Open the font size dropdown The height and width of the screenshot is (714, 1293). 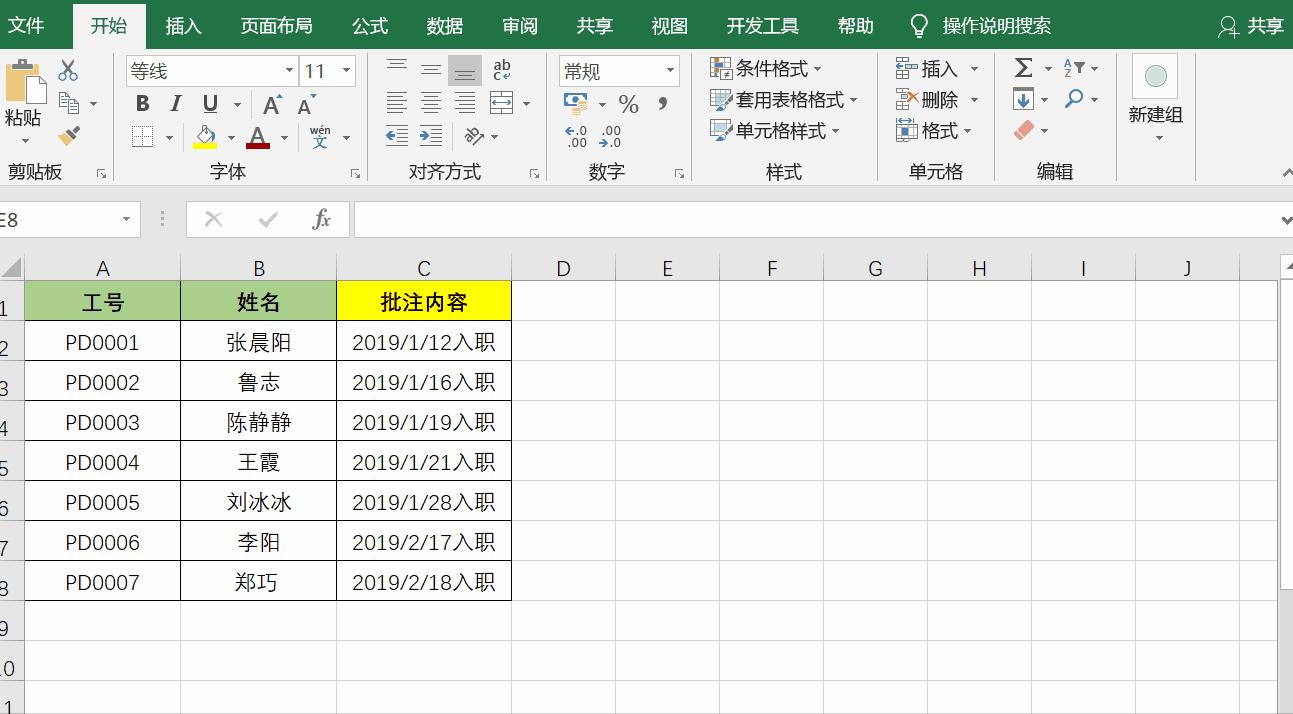tap(348, 71)
